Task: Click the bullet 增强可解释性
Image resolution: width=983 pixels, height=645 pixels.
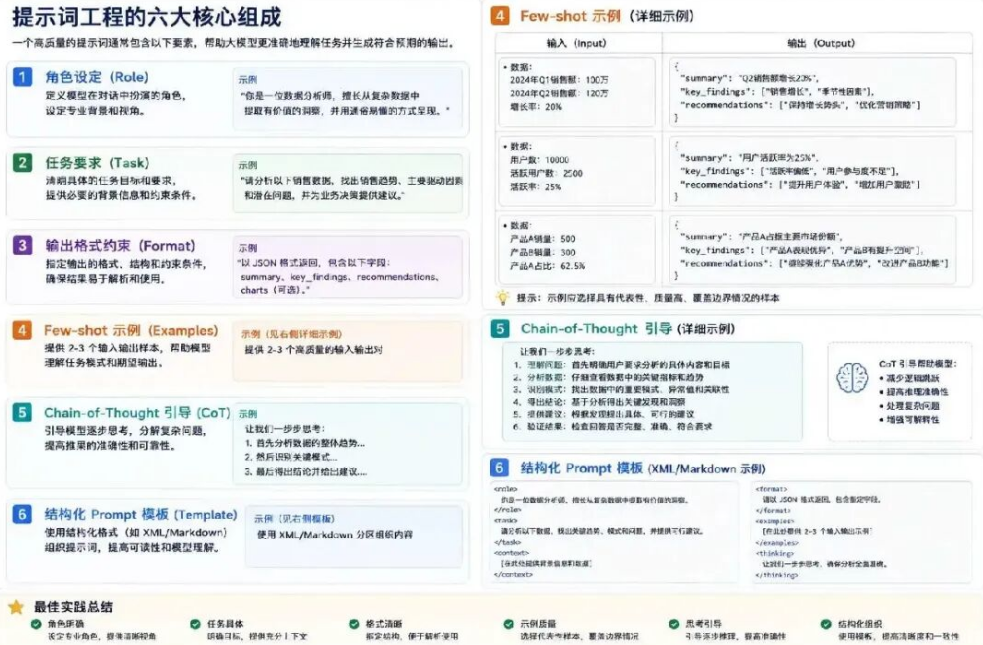Action: click(x=910, y=419)
